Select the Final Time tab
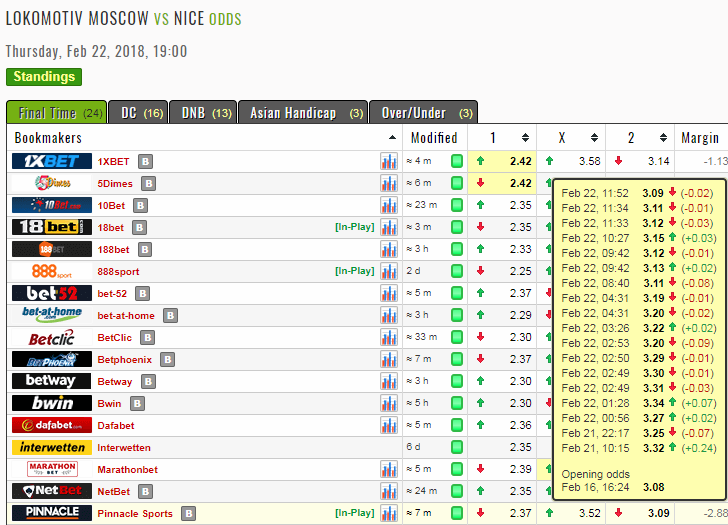The image size is (728, 525). tap(57, 112)
